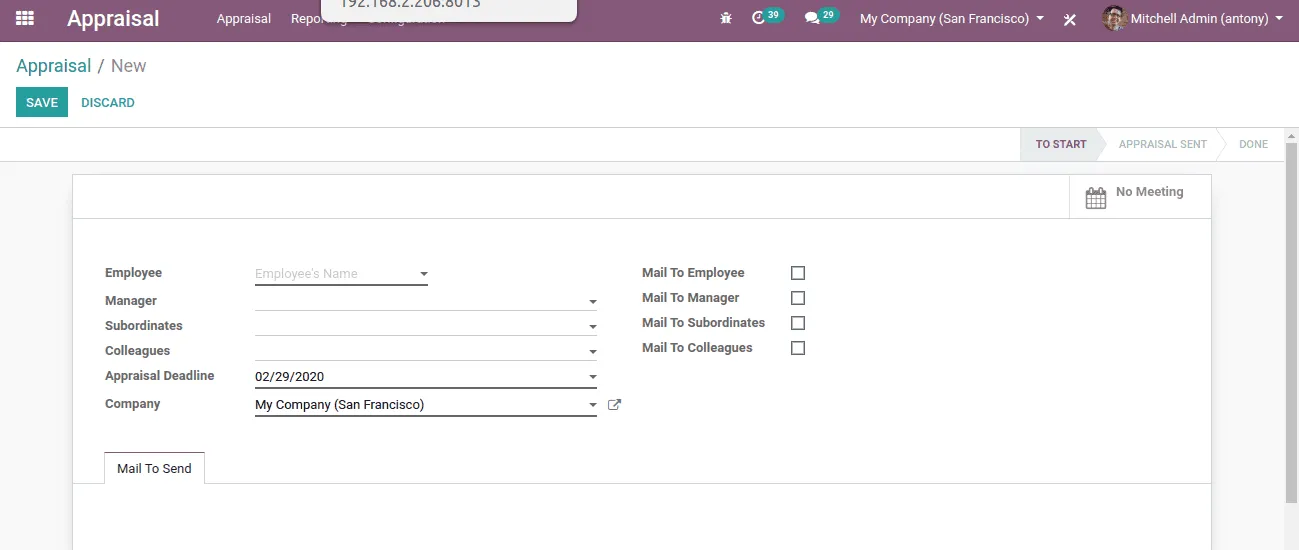Expand the Colleagues dropdown arrow
The height and width of the screenshot is (550, 1299).
pyautogui.click(x=592, y=352)
